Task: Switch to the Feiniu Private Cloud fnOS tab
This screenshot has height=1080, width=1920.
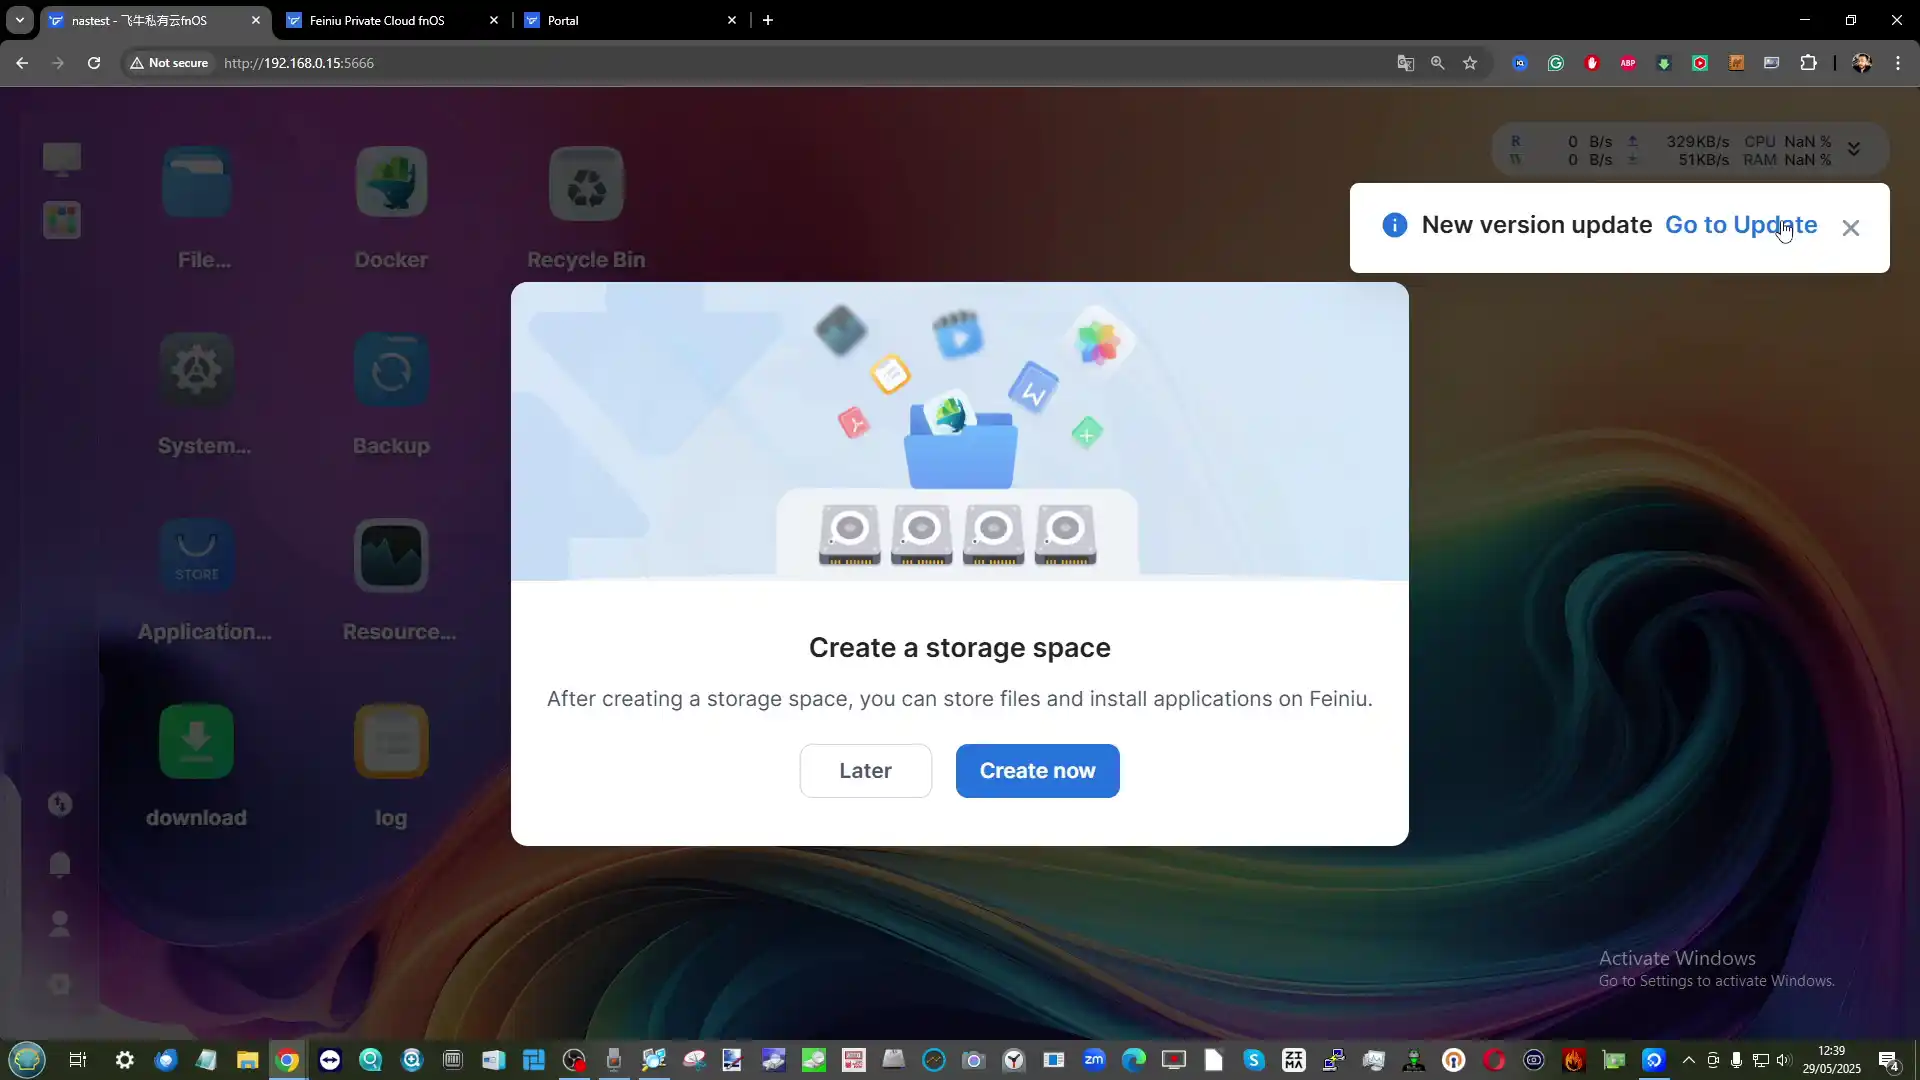Action: 392,20
